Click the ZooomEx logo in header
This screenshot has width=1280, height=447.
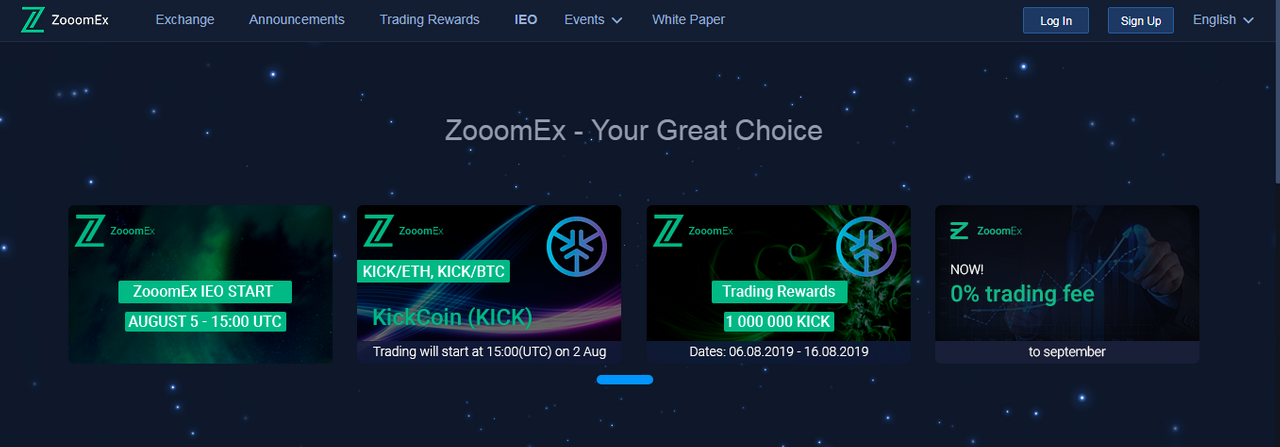(x=64, y=20)
